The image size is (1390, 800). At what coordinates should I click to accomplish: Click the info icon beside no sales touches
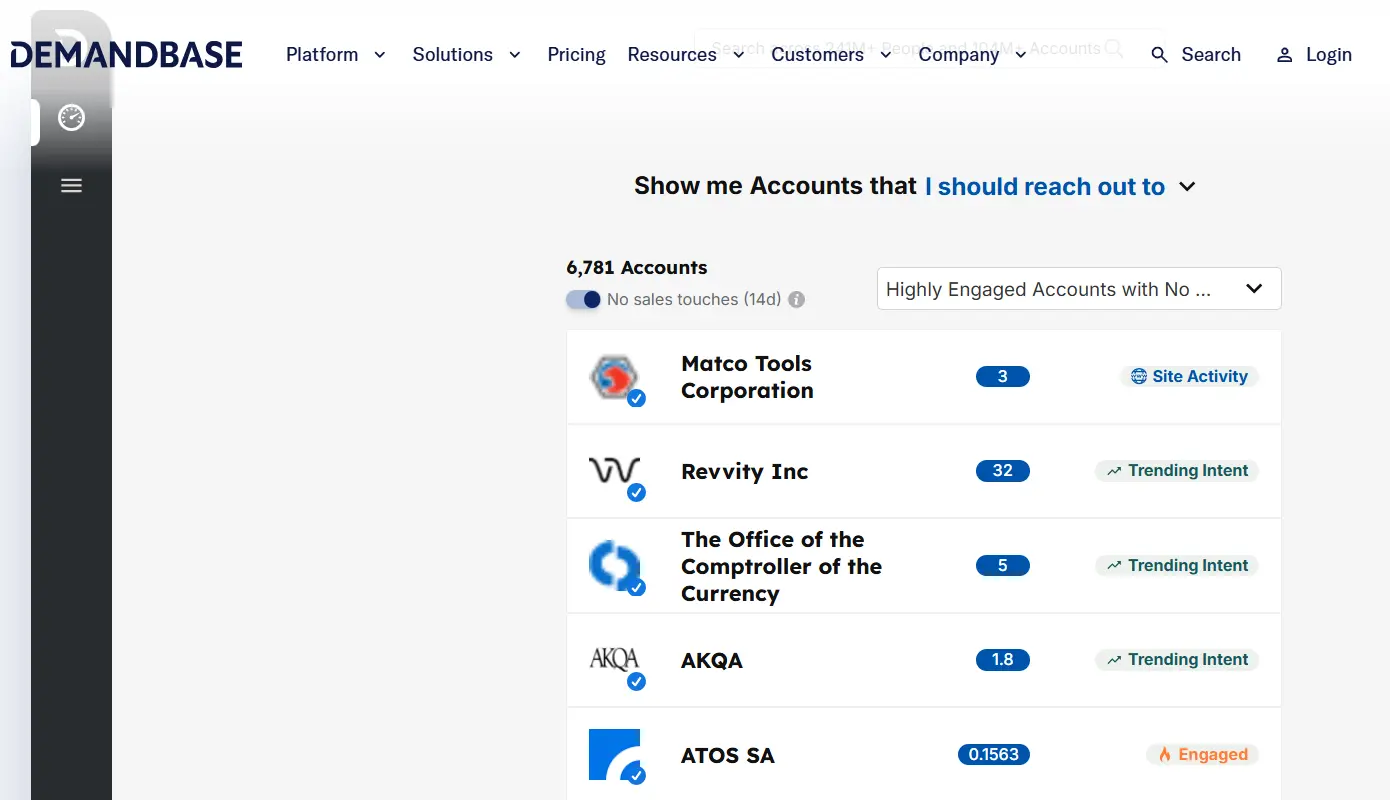click(x=796, y=299)
